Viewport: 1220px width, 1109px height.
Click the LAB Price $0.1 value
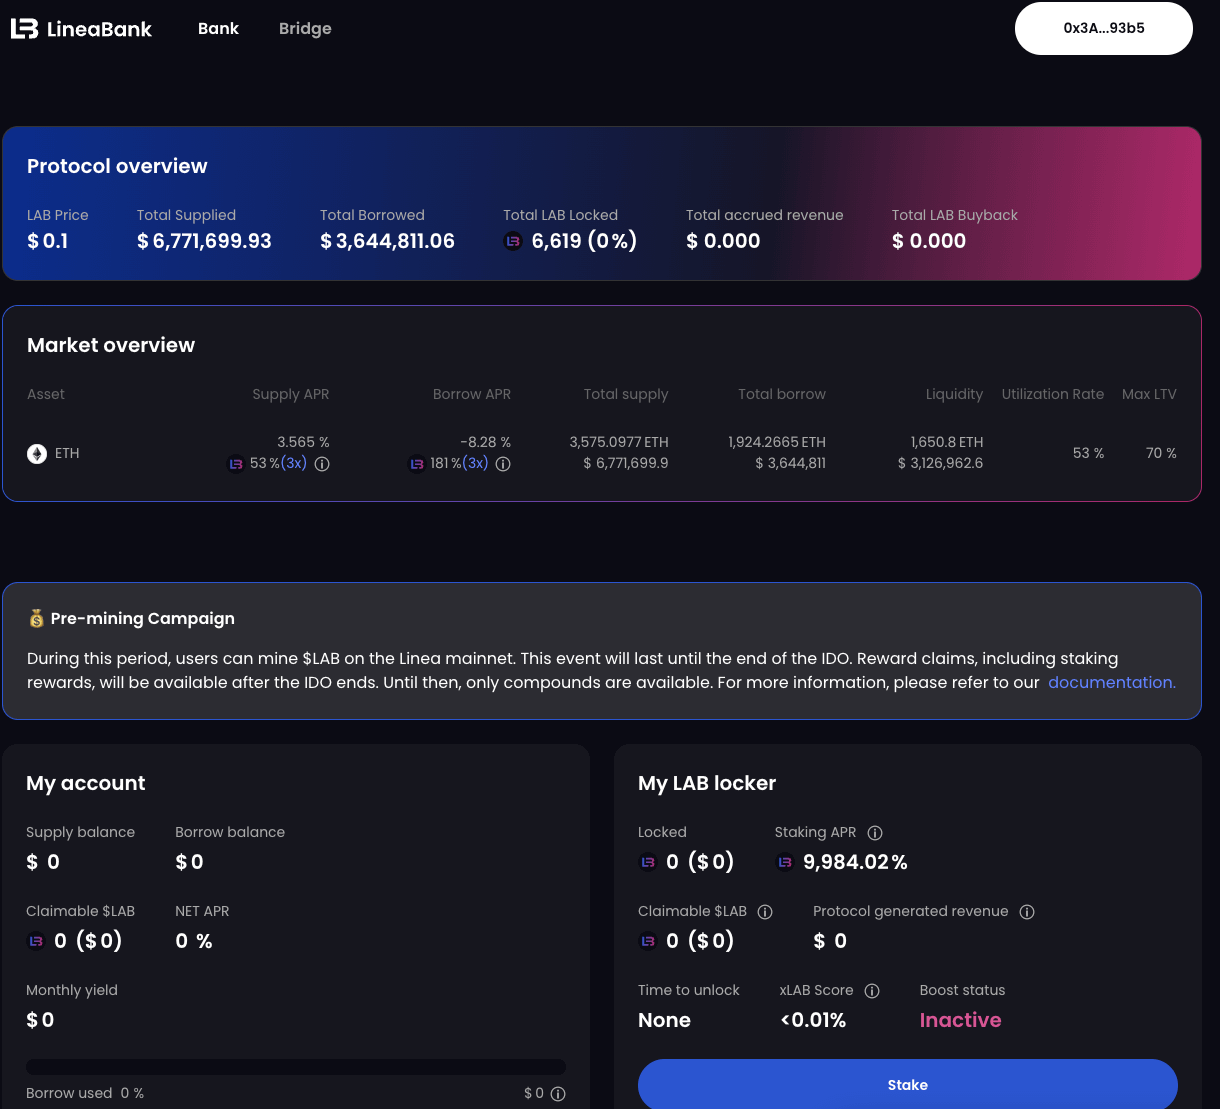(x=48, y=241)
